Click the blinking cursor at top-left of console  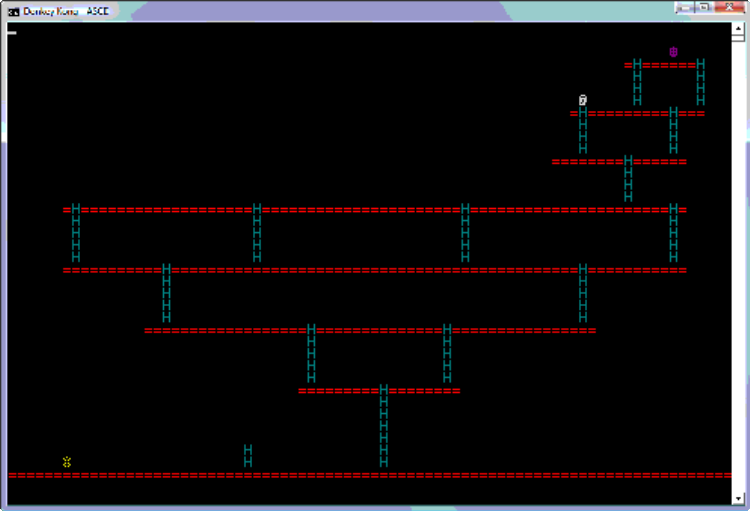12,33
